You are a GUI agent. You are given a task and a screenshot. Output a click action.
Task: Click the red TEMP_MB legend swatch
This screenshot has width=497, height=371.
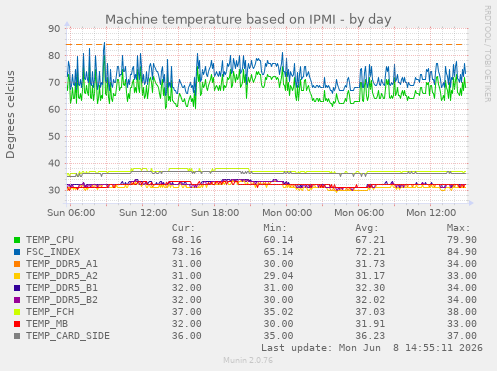(x=17, y=324)
